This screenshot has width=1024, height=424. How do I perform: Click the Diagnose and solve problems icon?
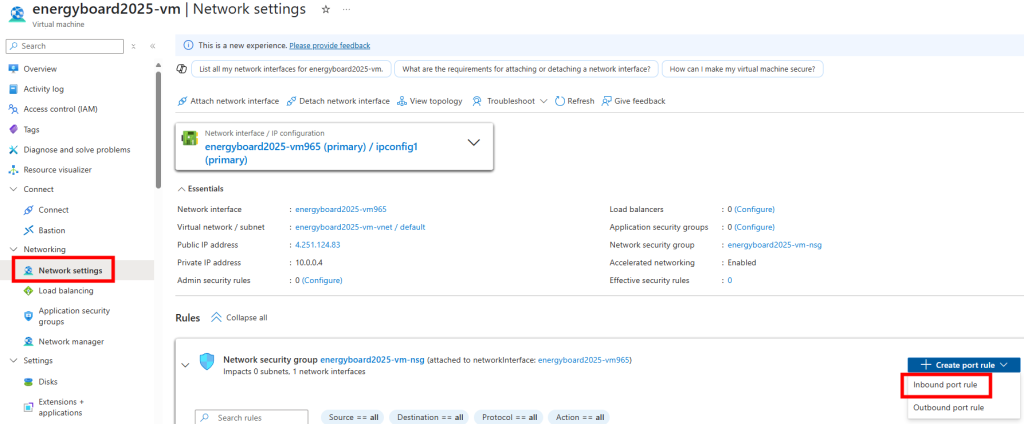(x=13, y=150)
